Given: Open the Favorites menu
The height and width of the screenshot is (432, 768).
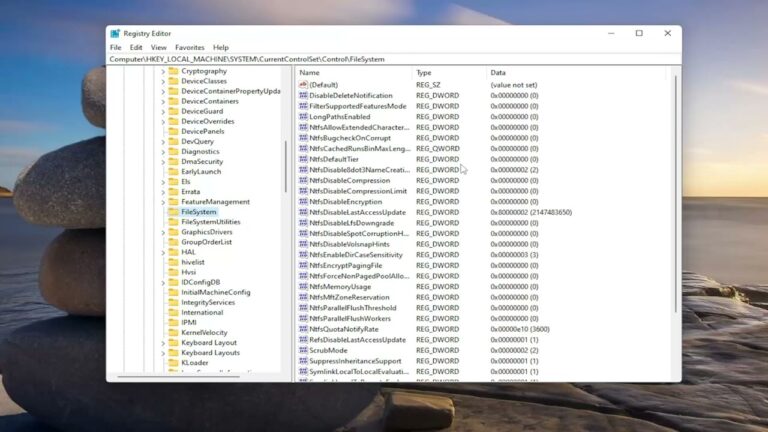Looking at the screenshot, I should (x=189, y=47).
